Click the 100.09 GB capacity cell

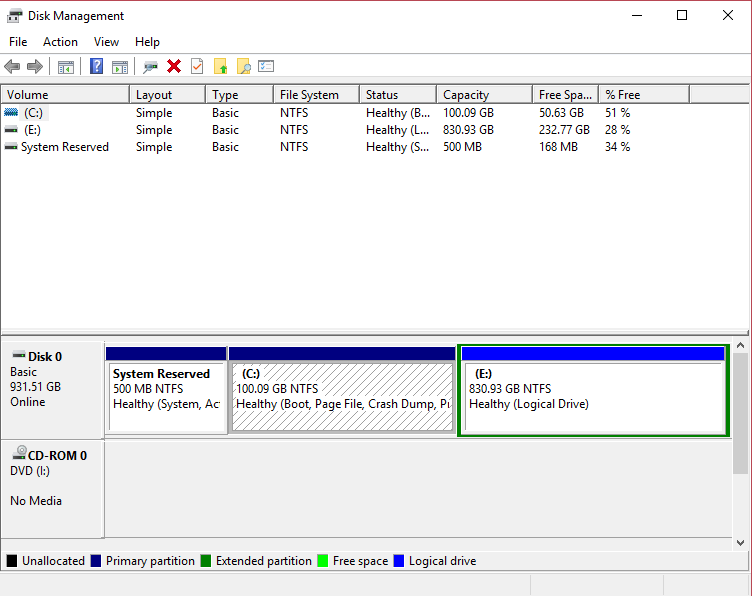pyautogui.click(x=468, y=113)
